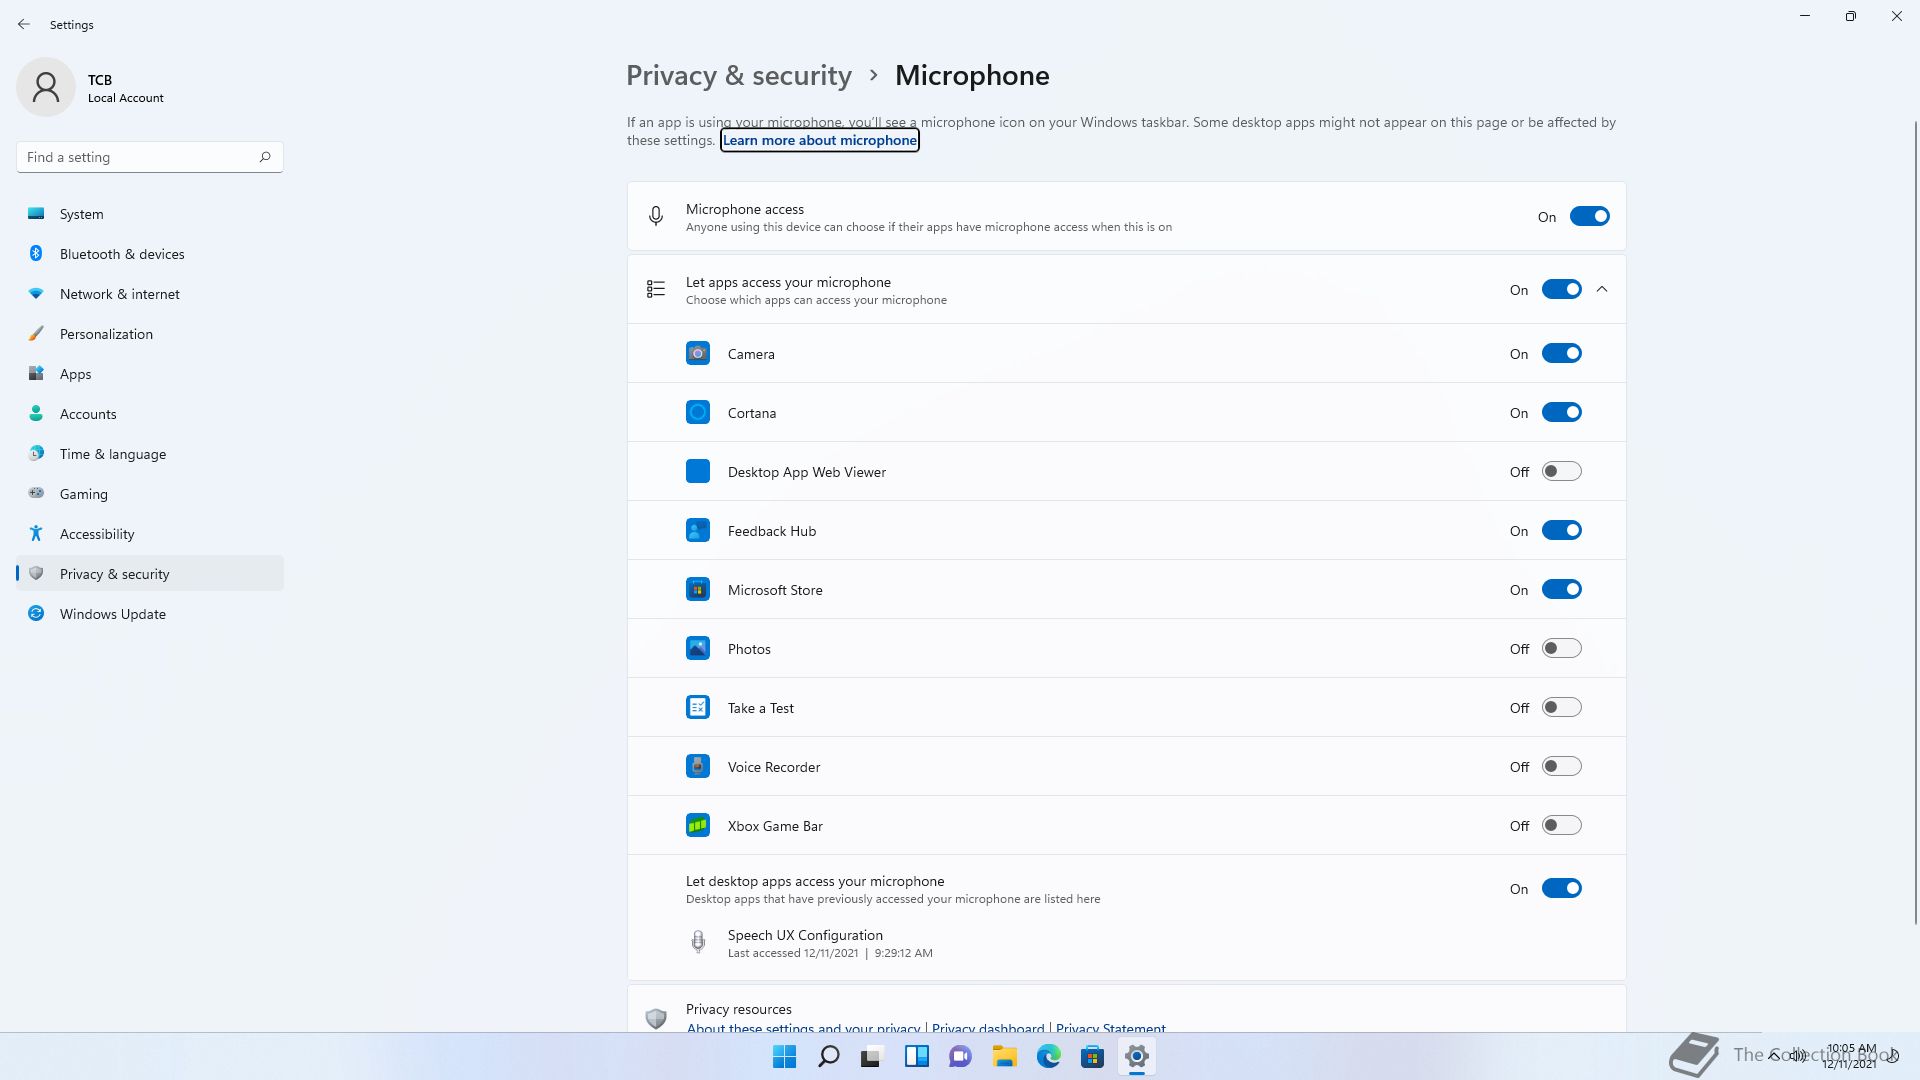
Task: Click the Desktop App Web Viewer icon
Action: click(698, 471)
